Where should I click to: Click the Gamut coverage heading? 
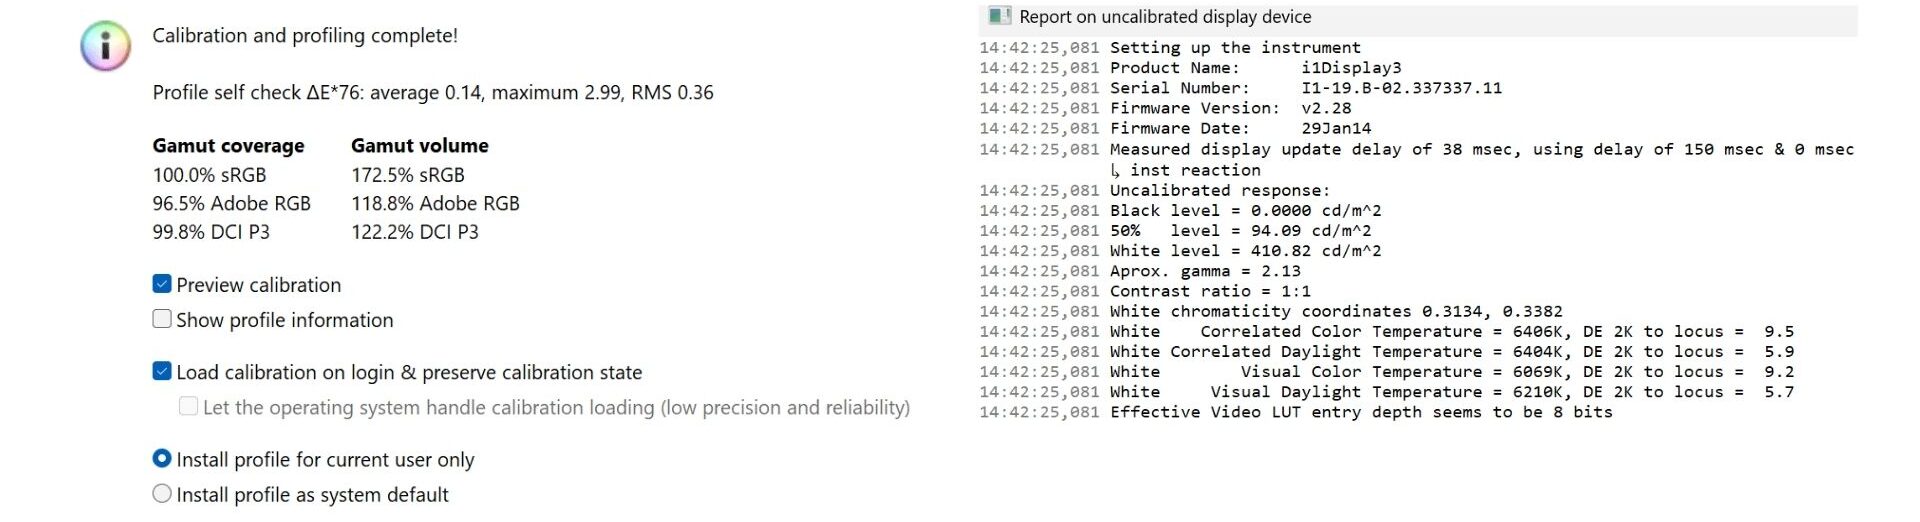click(x=228, y=146)
